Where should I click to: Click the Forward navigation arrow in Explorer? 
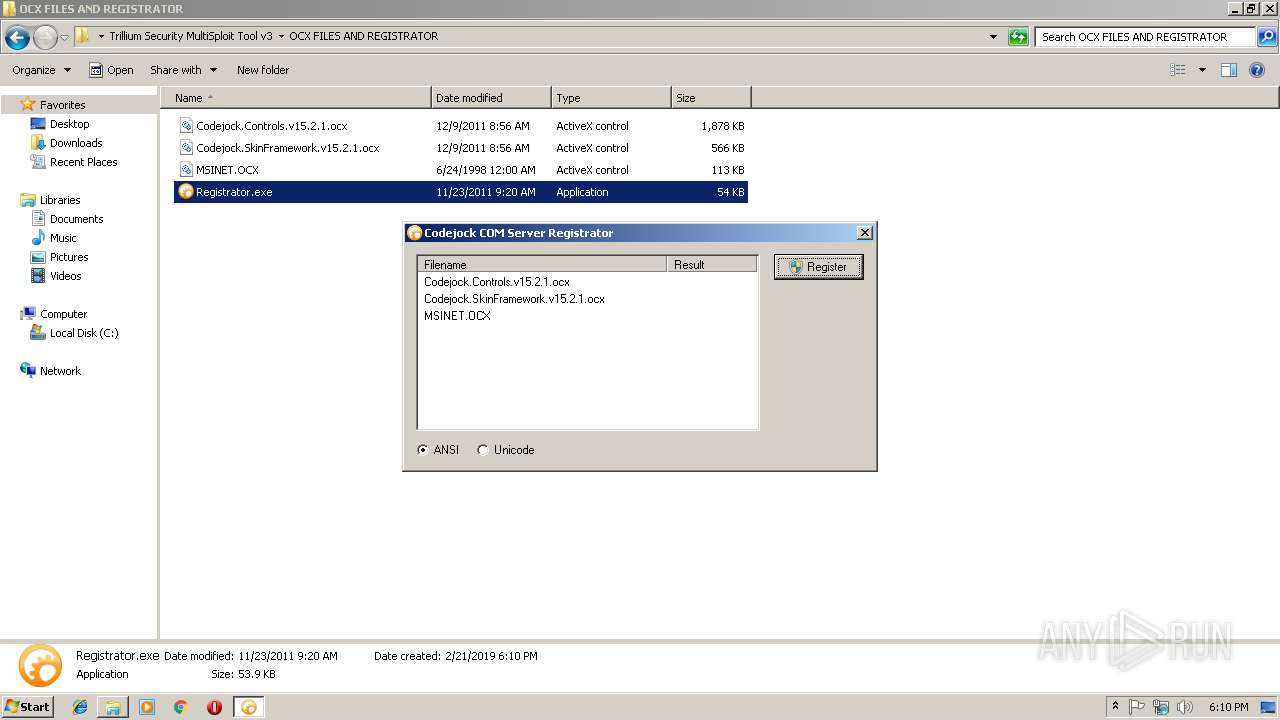pos(45,38)
